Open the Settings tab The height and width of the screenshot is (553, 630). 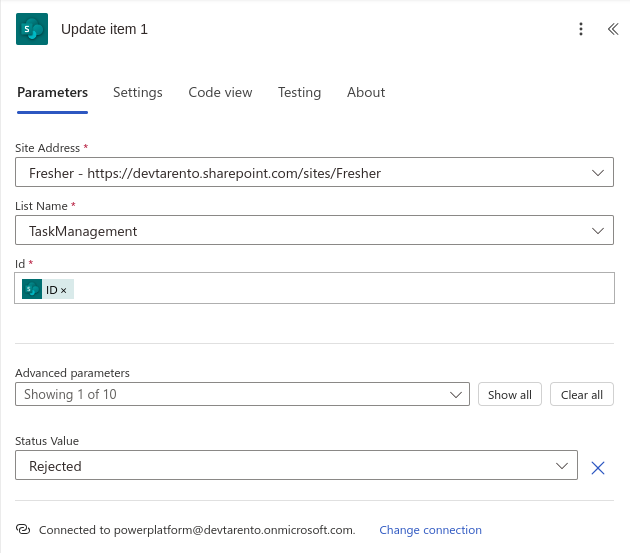click(137, 93)
